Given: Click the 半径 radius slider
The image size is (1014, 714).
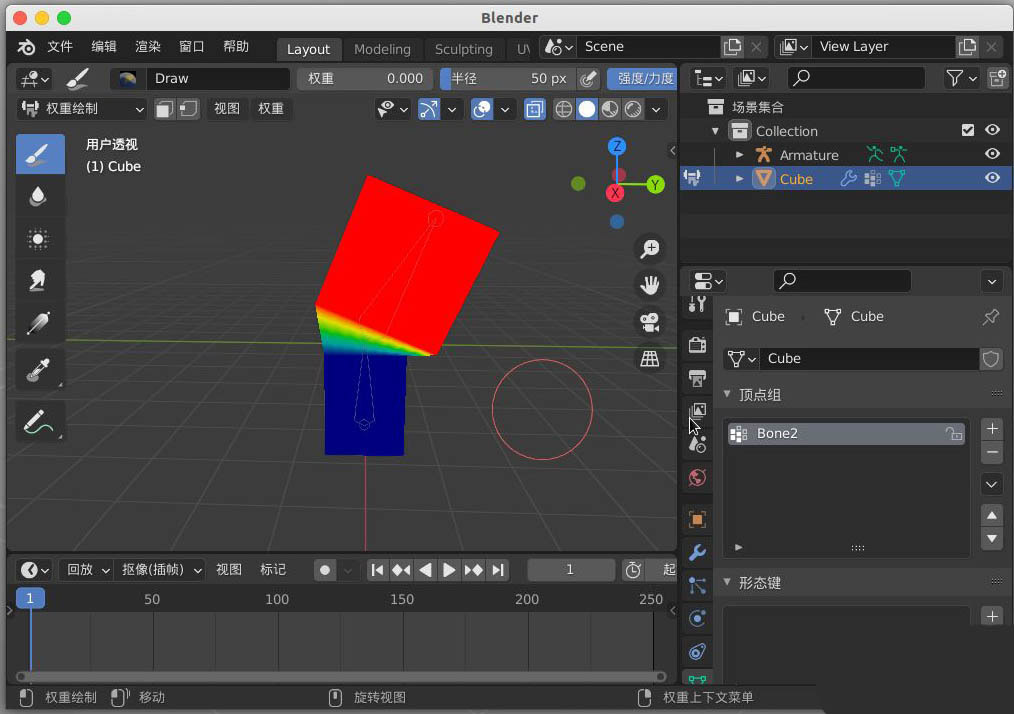Looking at the screenshot, I should click(x=508, y=79).
